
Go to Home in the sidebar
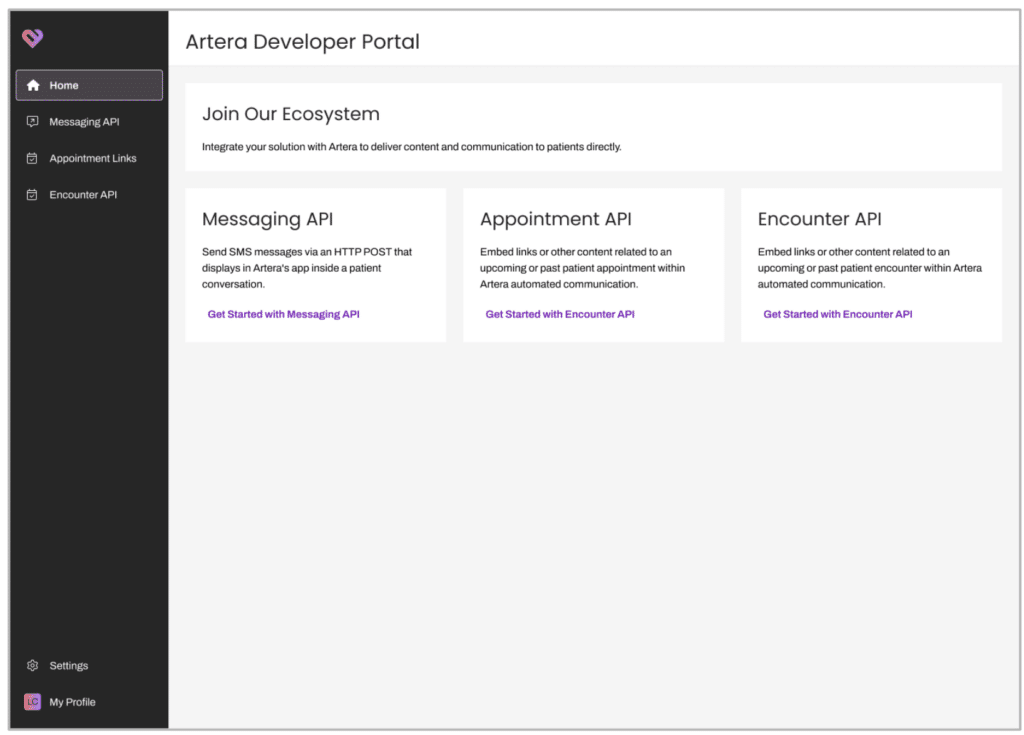click(x=89, y=85)
